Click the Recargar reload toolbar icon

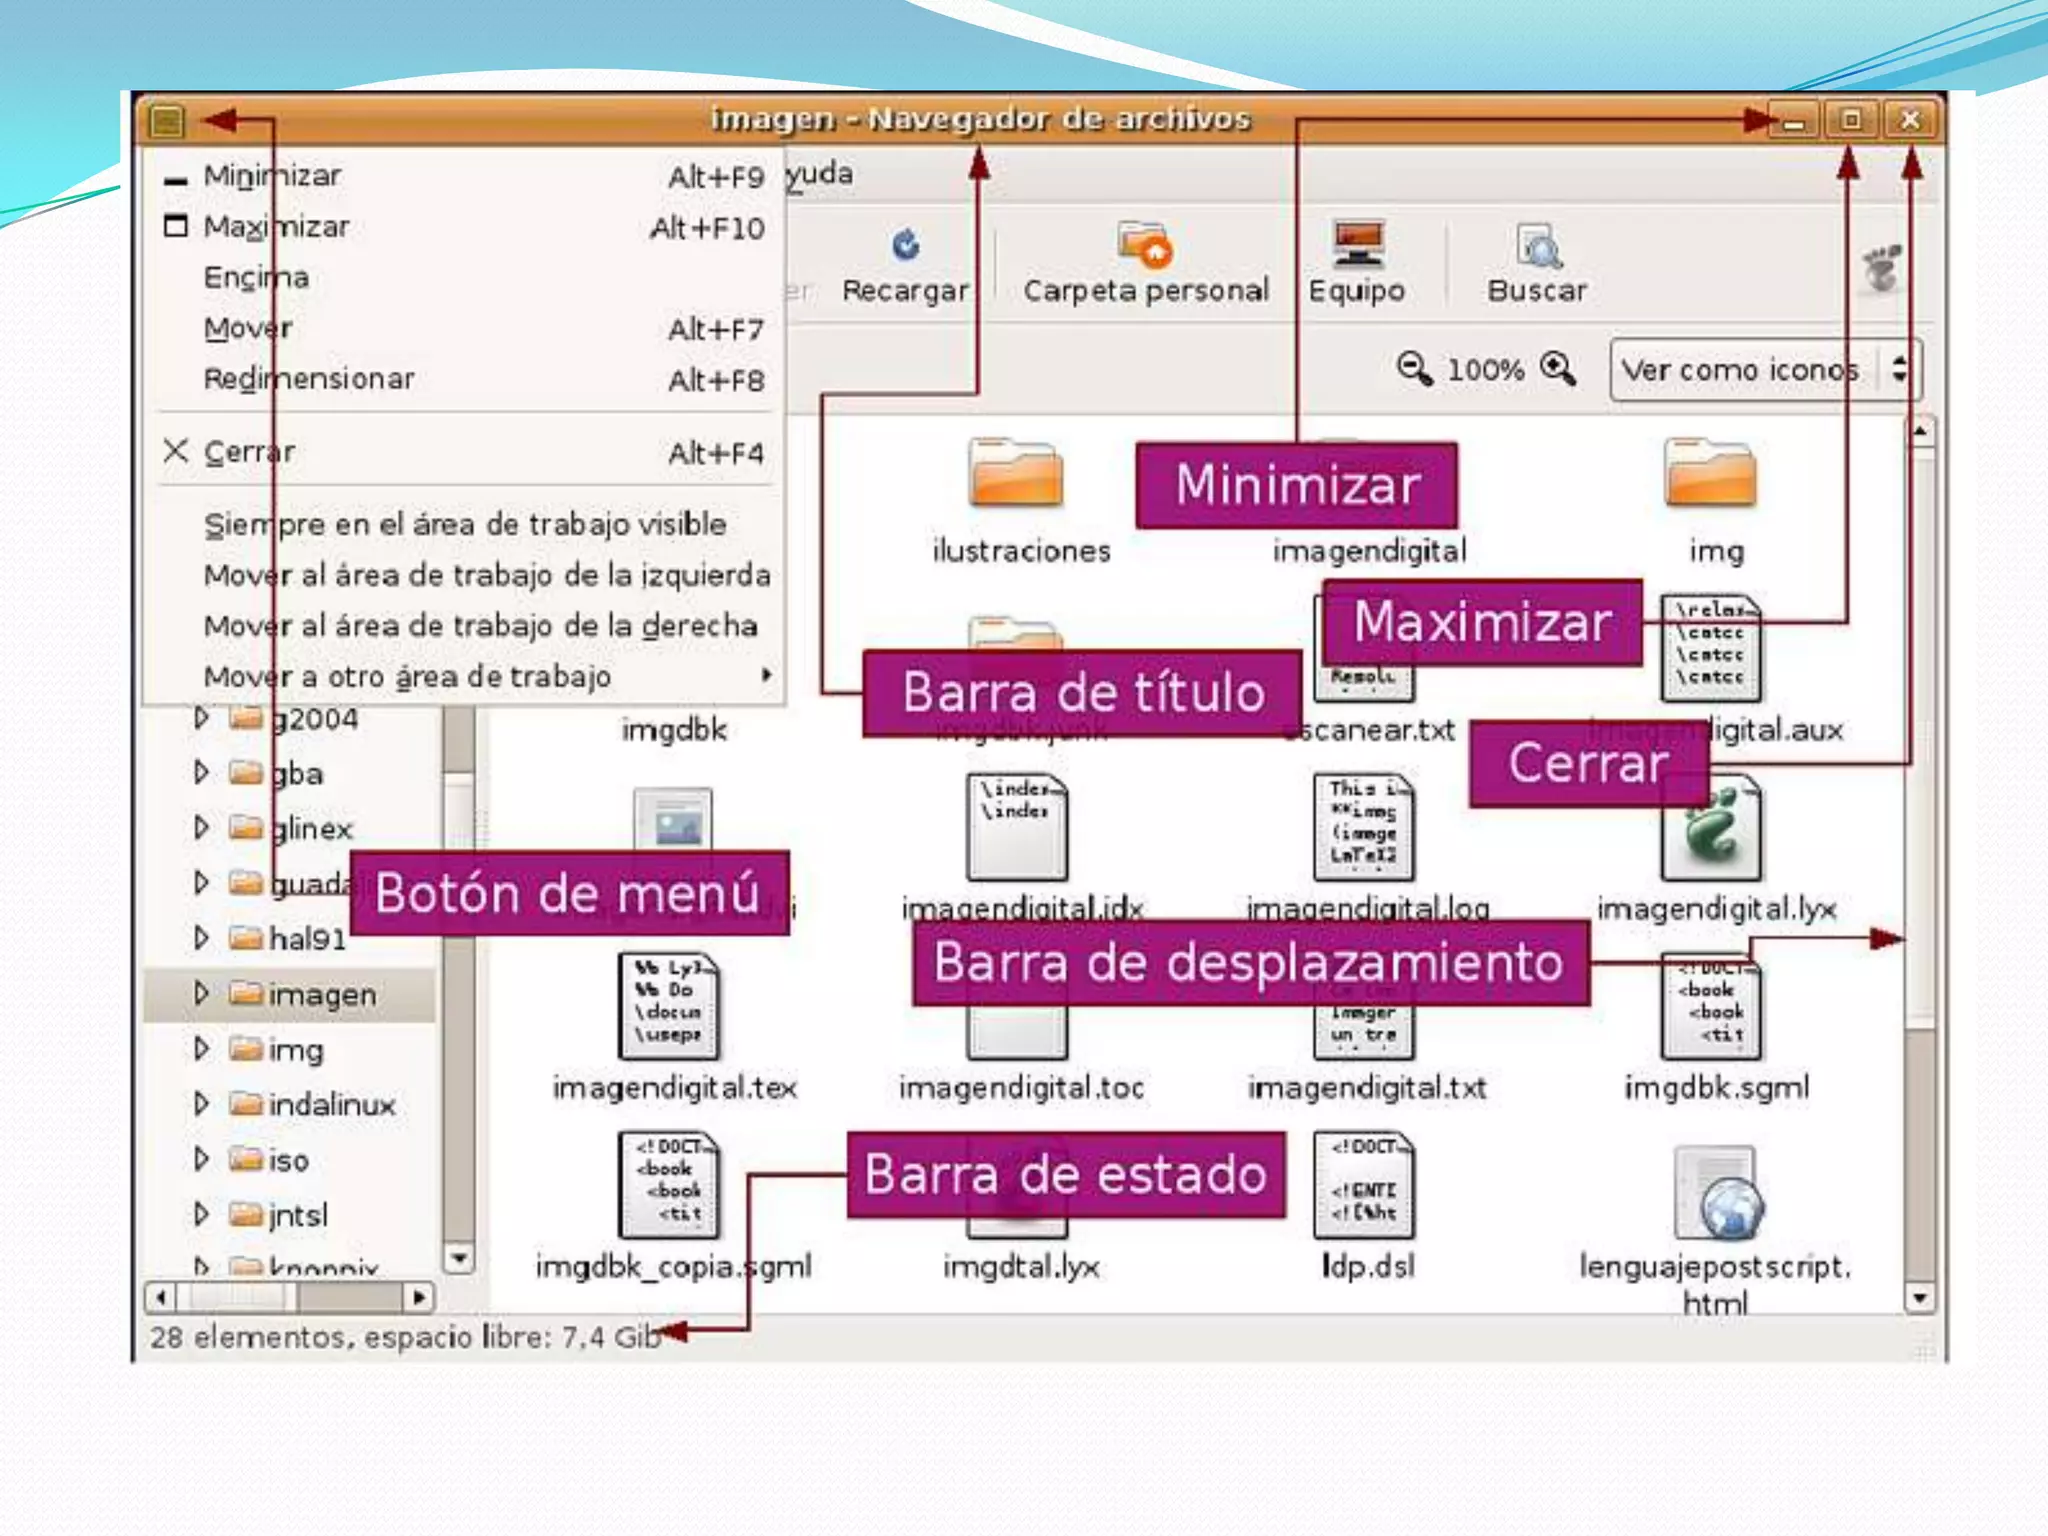pos(905,246)
